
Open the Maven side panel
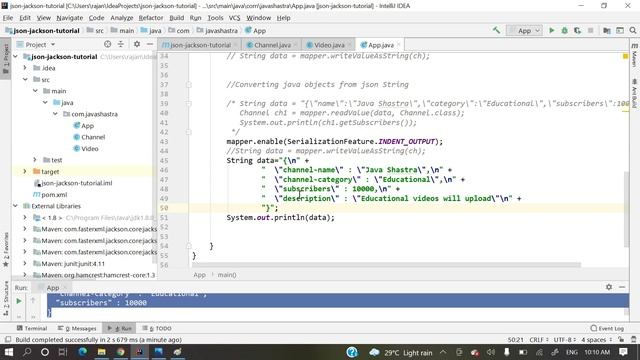pyautogui.click(x=634, y=55)
